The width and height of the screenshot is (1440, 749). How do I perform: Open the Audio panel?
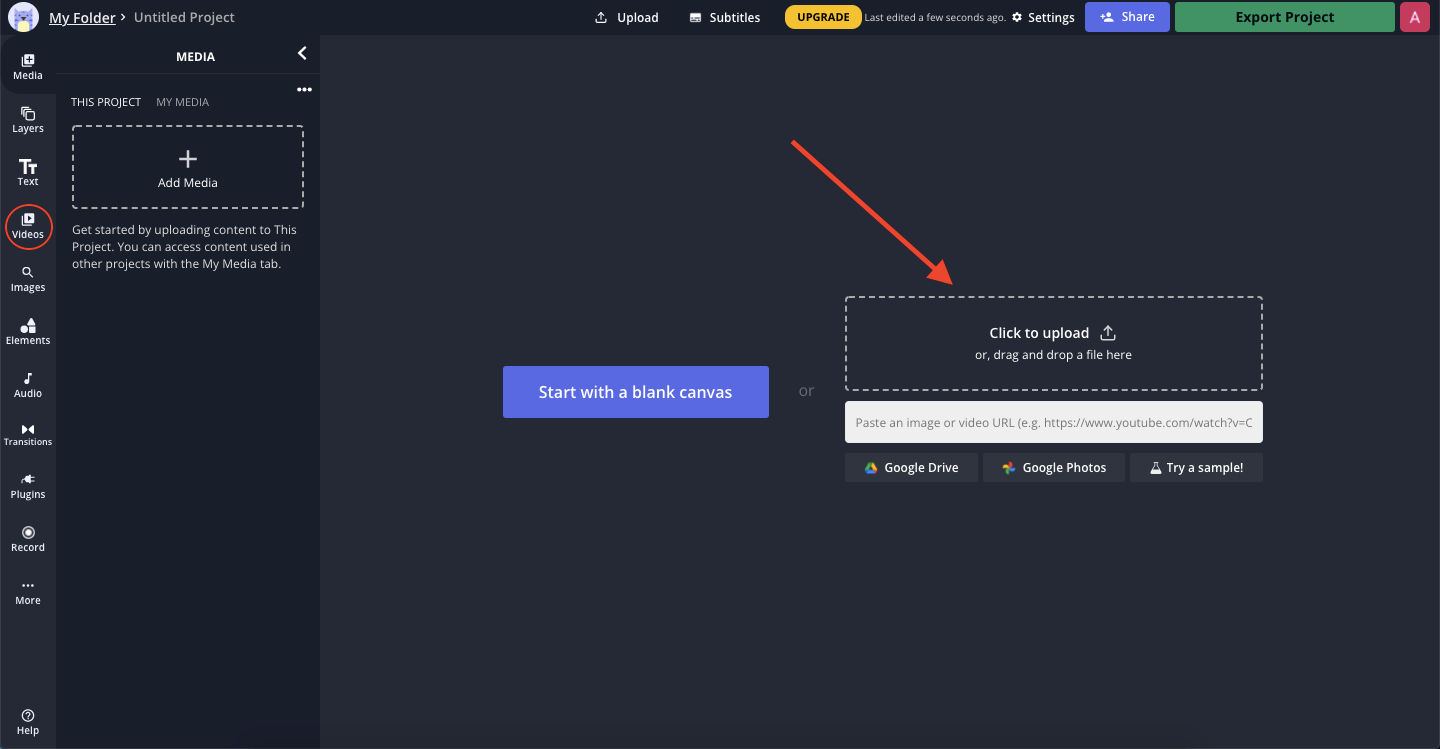pyautogui.click(x=28, y=384)
